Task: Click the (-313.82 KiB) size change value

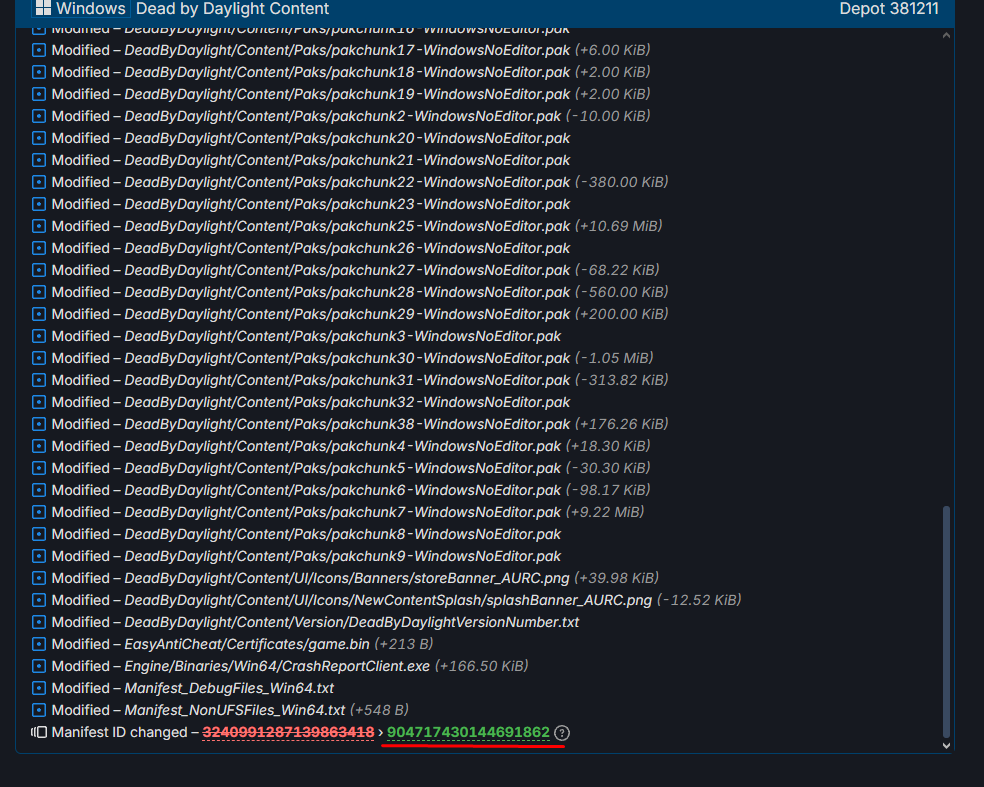Action: tap(622, 380)
